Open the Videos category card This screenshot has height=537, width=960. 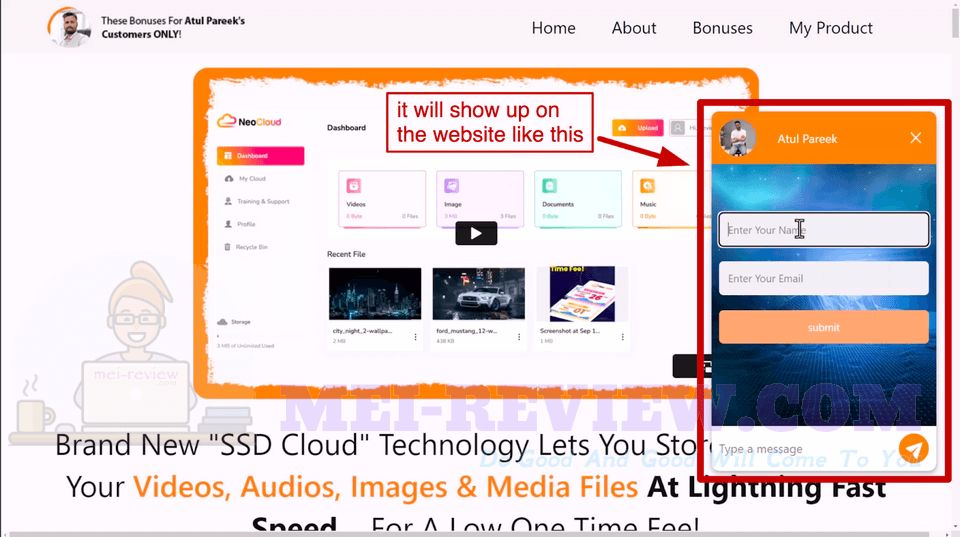coord(382,199)
